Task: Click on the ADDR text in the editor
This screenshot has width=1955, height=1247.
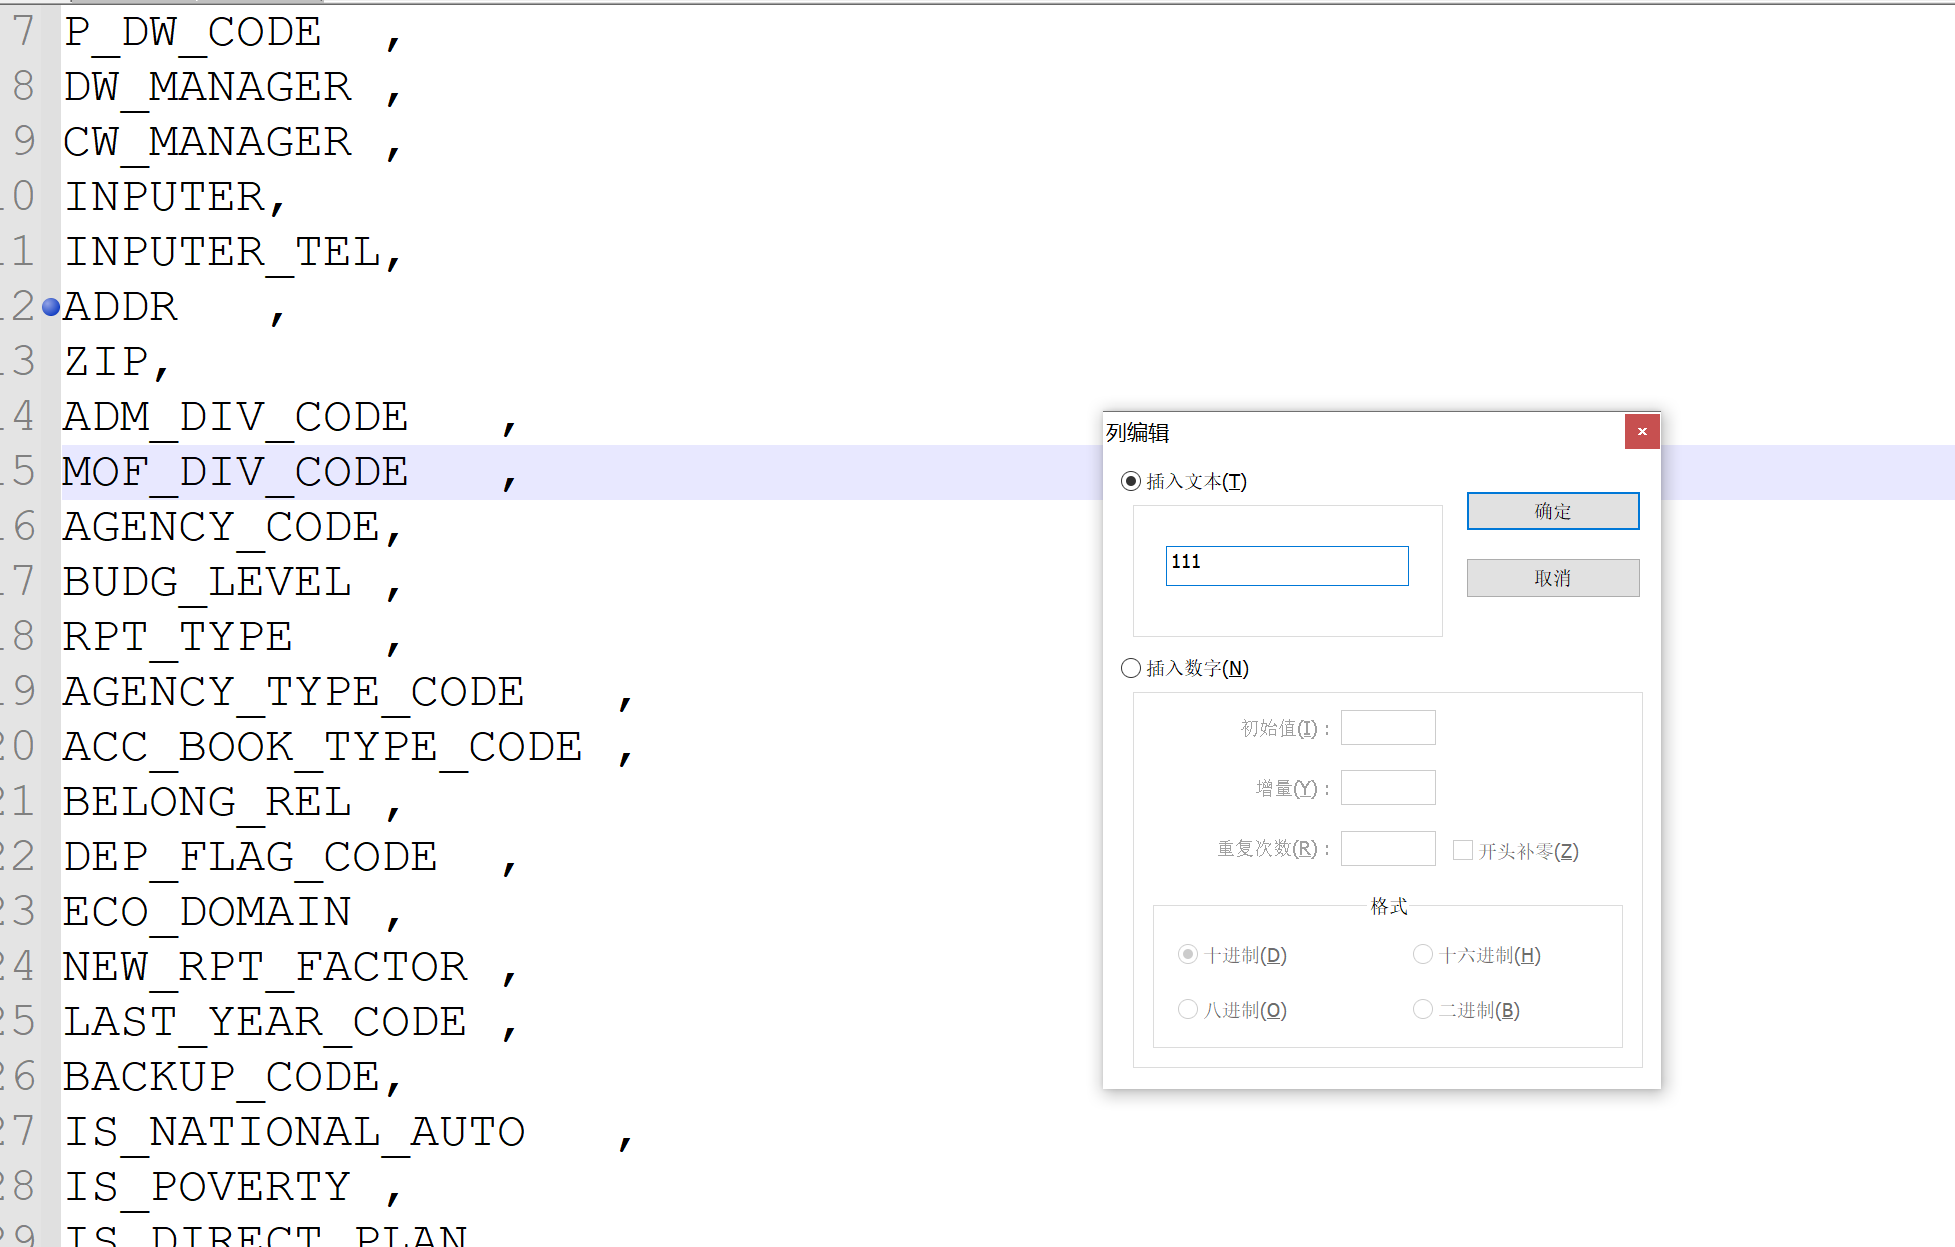Action: 120,307
